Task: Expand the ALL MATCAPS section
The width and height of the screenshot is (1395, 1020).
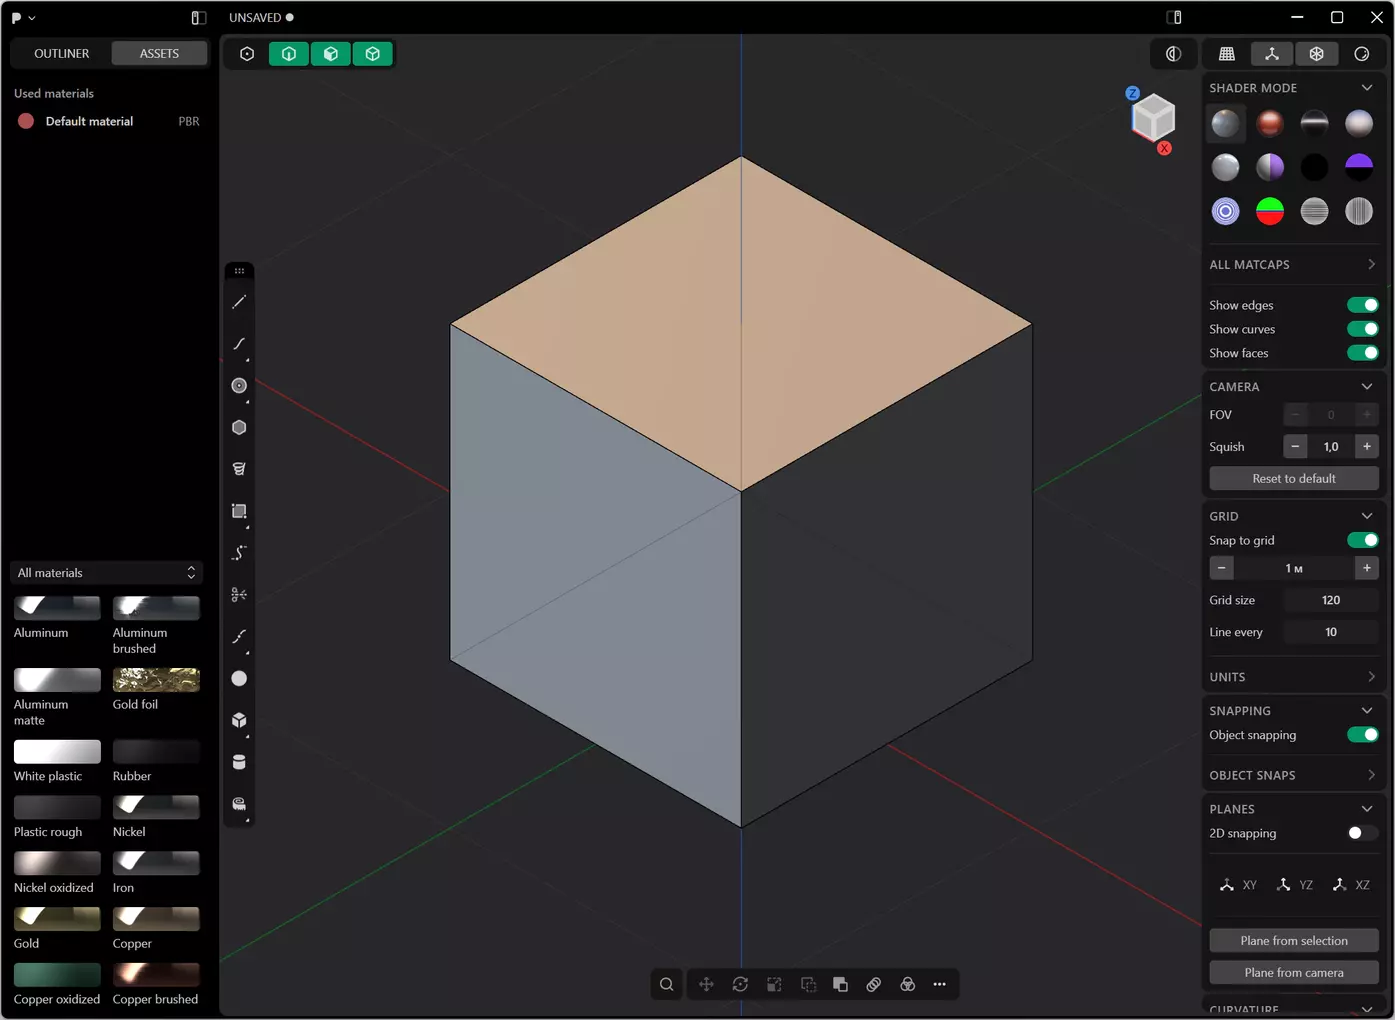Action: pyautogui.click(x=1292, y=265)
